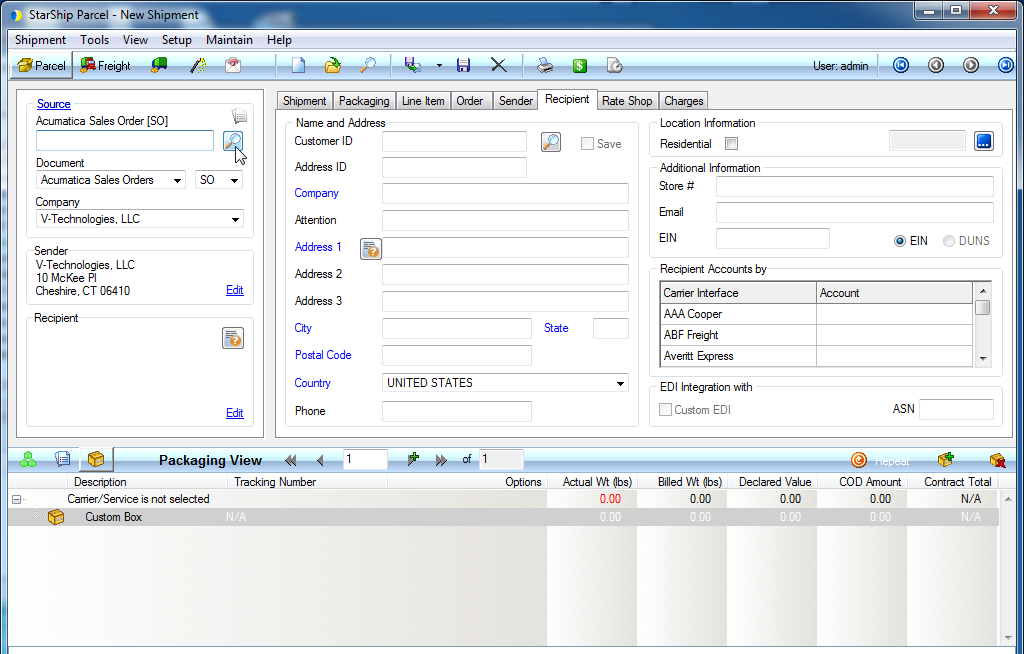
Task: Go to the previous package
Action: (x=320, y=460)
